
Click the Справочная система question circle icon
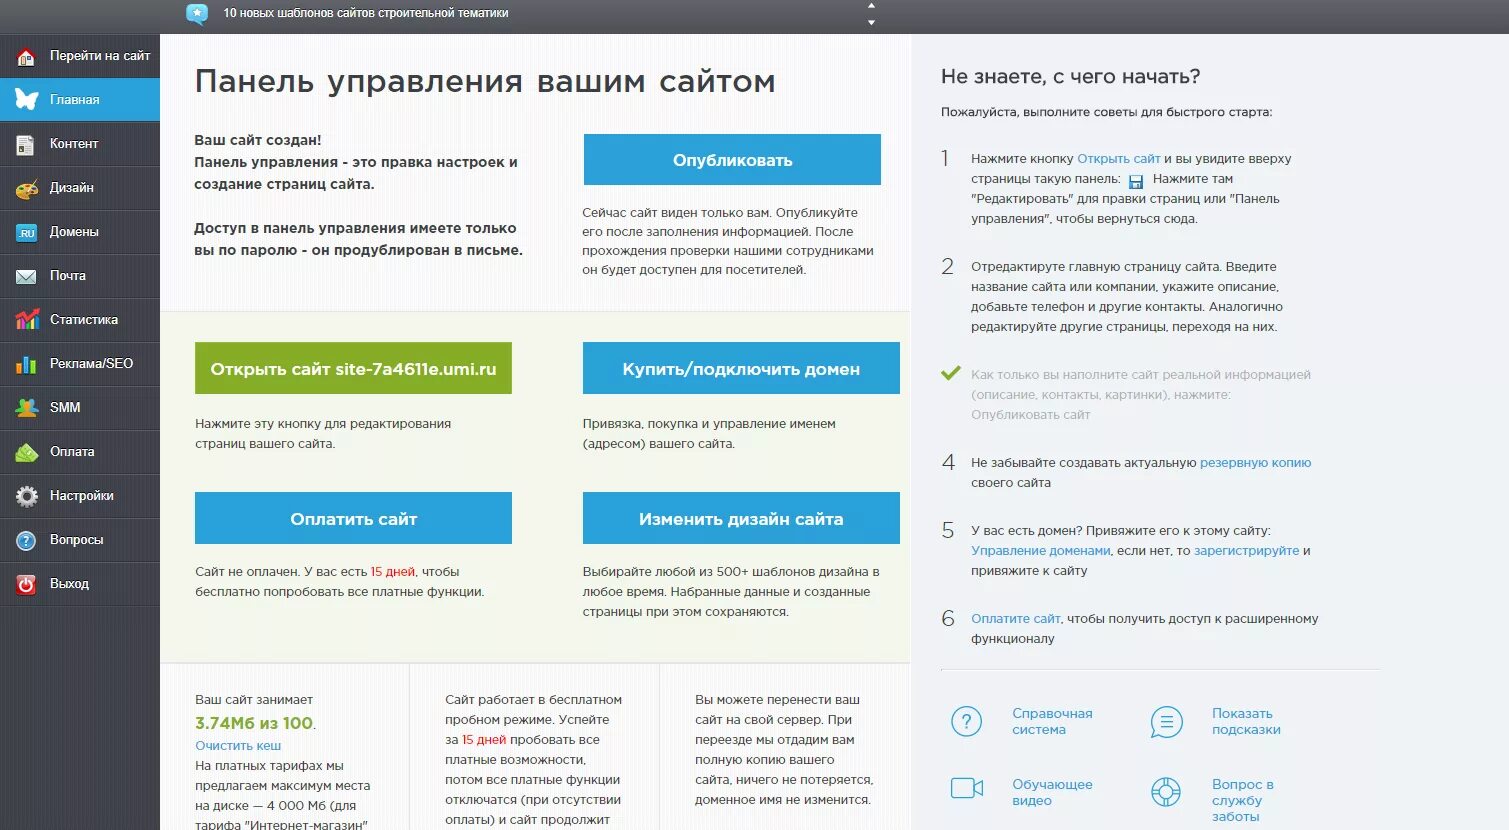click(966, 721)
